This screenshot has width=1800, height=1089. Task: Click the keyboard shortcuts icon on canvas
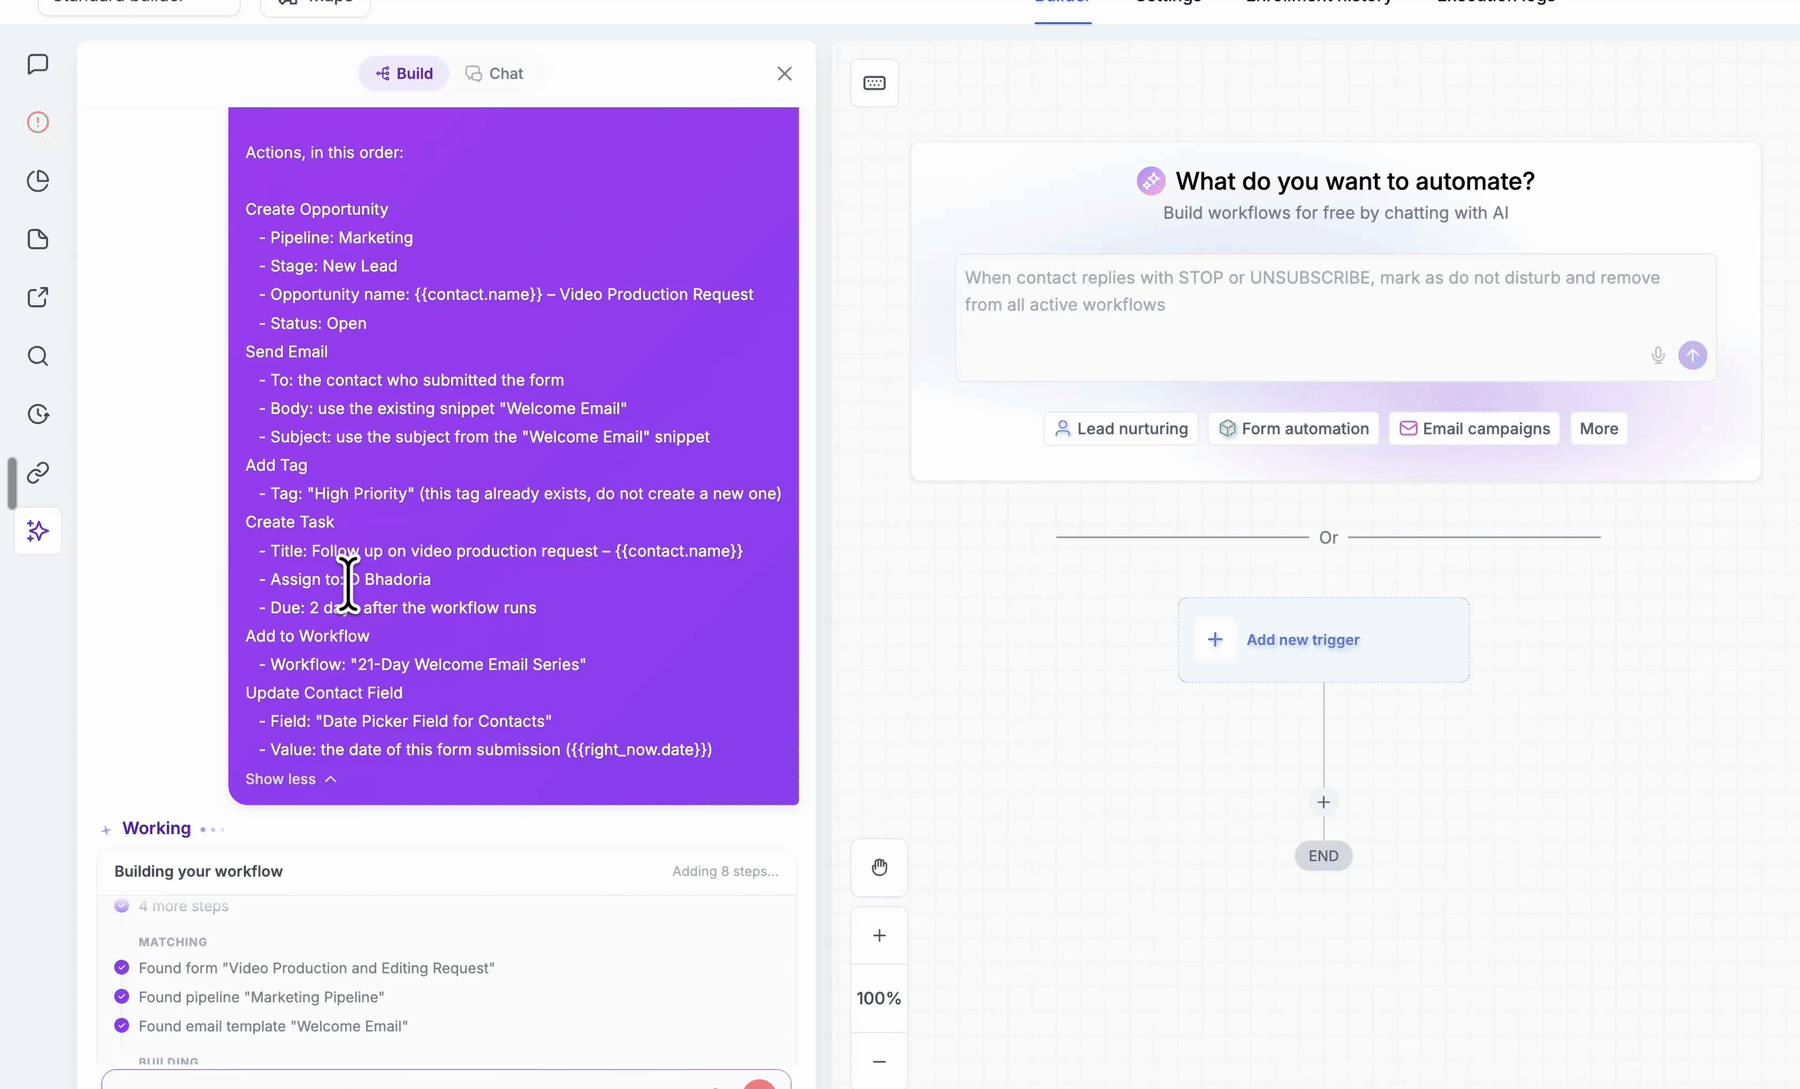(x=875, y=83)
